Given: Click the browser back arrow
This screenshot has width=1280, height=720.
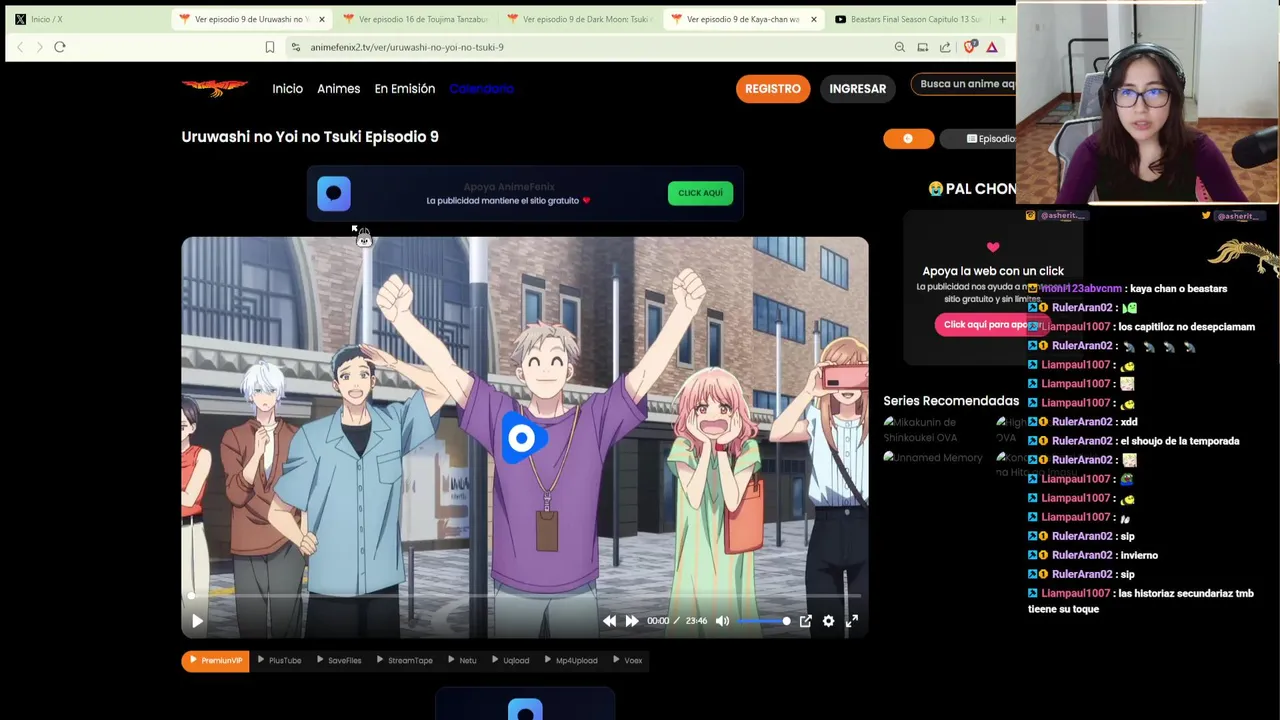Looking at the screenshot, I should (20, 47).
